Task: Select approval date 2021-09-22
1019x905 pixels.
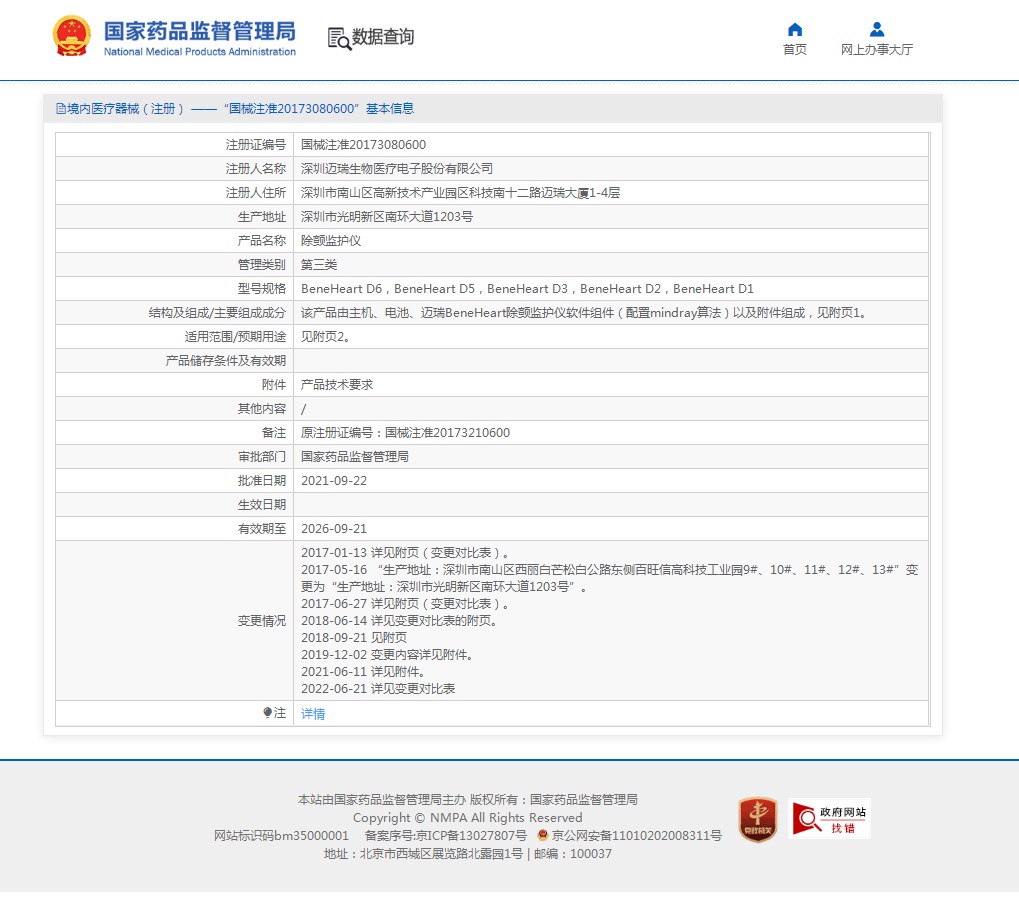Action: point(334,481)
